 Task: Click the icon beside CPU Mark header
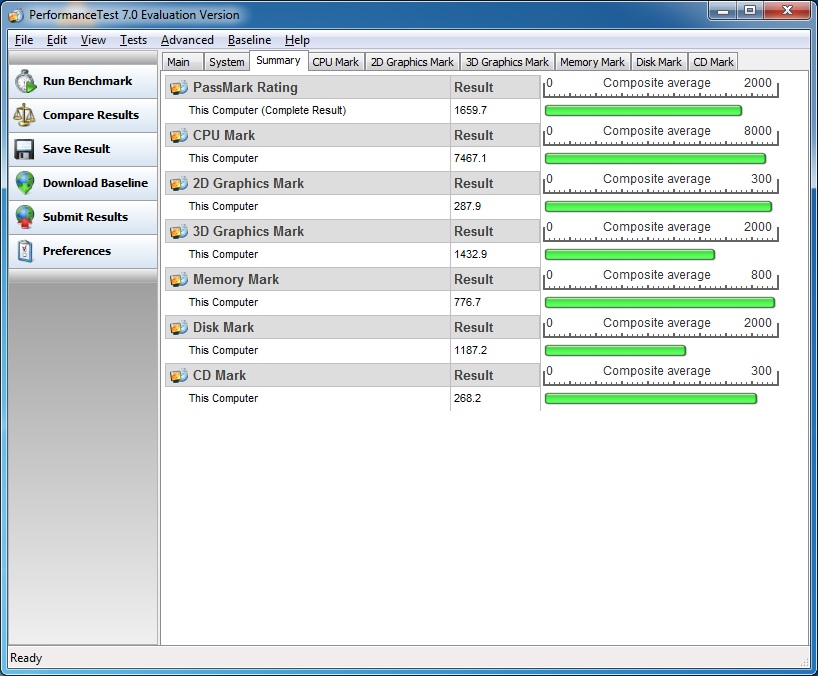pos(178,136)
